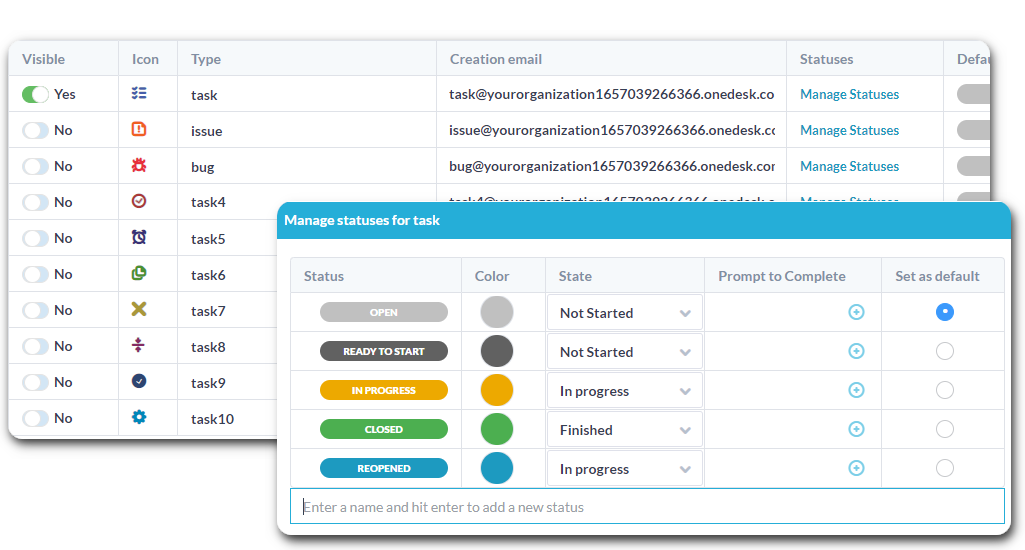Change light gray color of OPEN status
This screenshot has height=550, width=1025.
click(497, 312)
